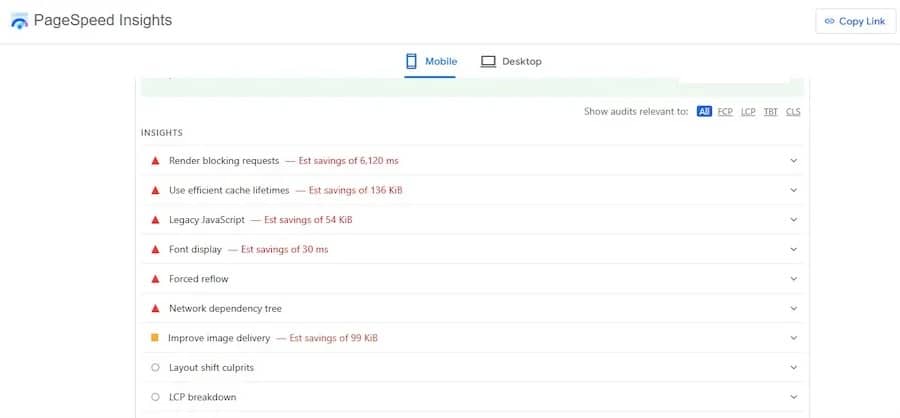Click the desktop laptop icon
The height and width of the screenshot is (418, 900).
pyautogui.click(x=488, y=61)
